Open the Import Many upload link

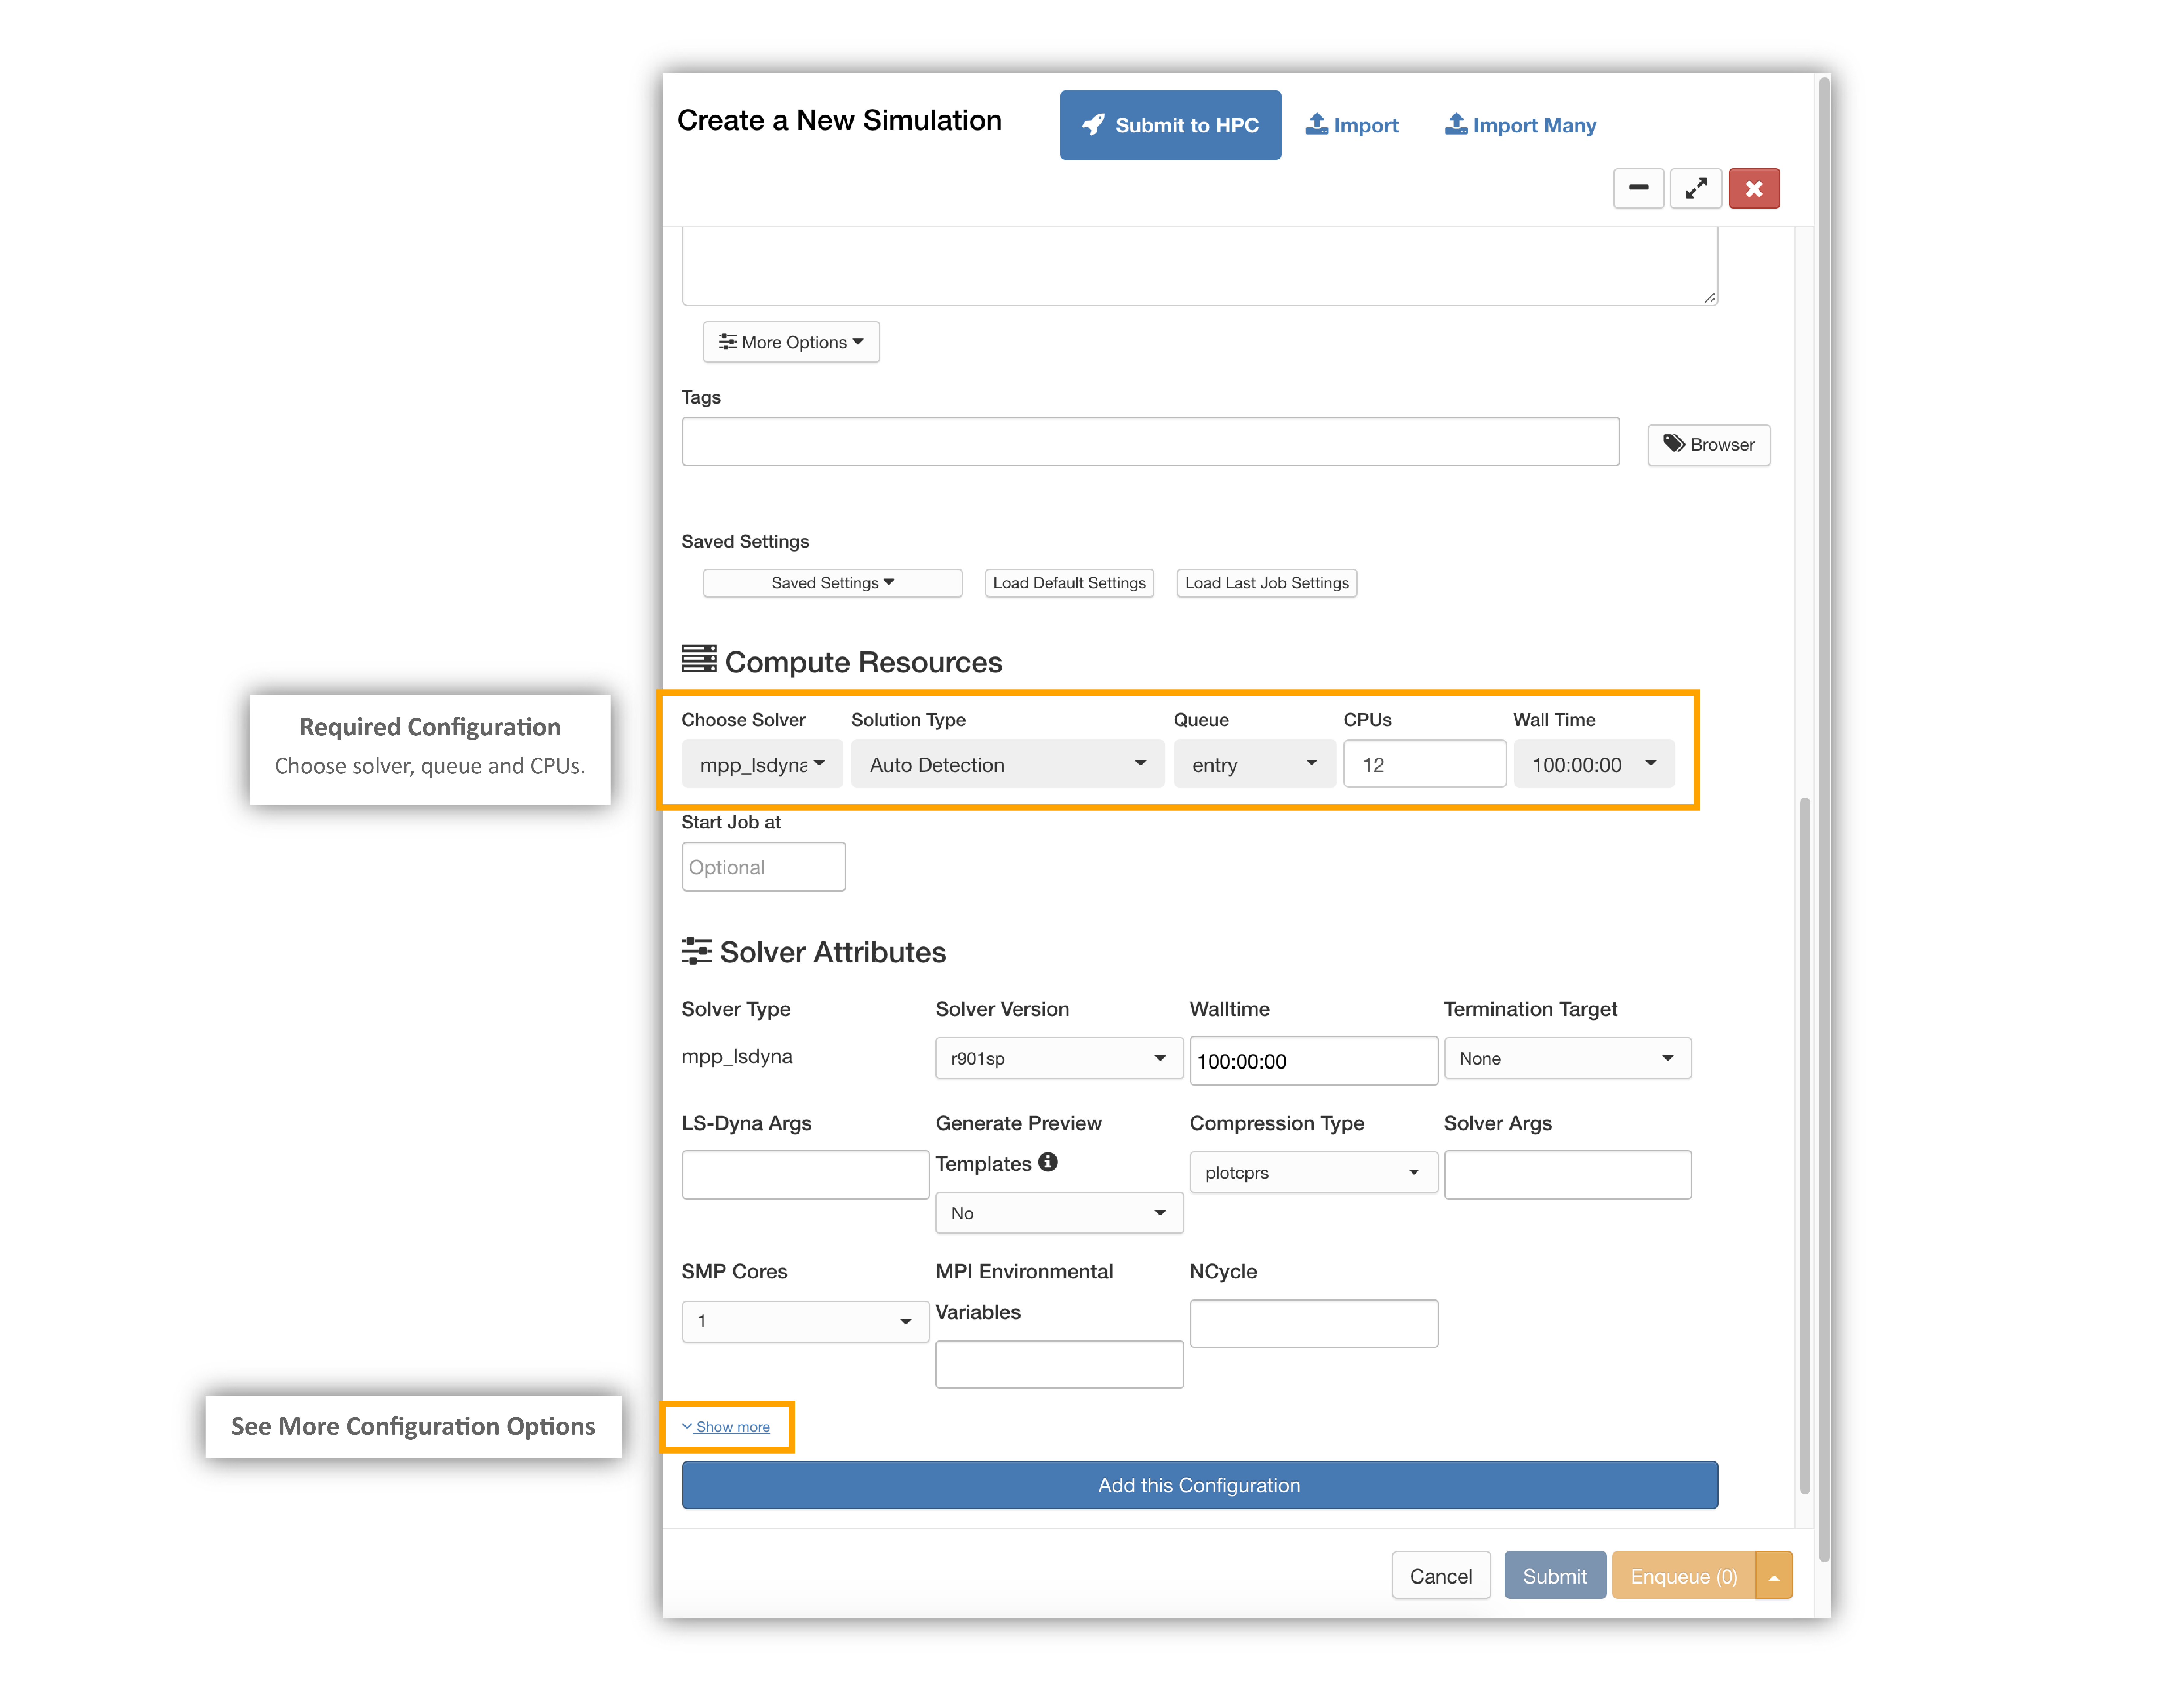pos(1520,125)
